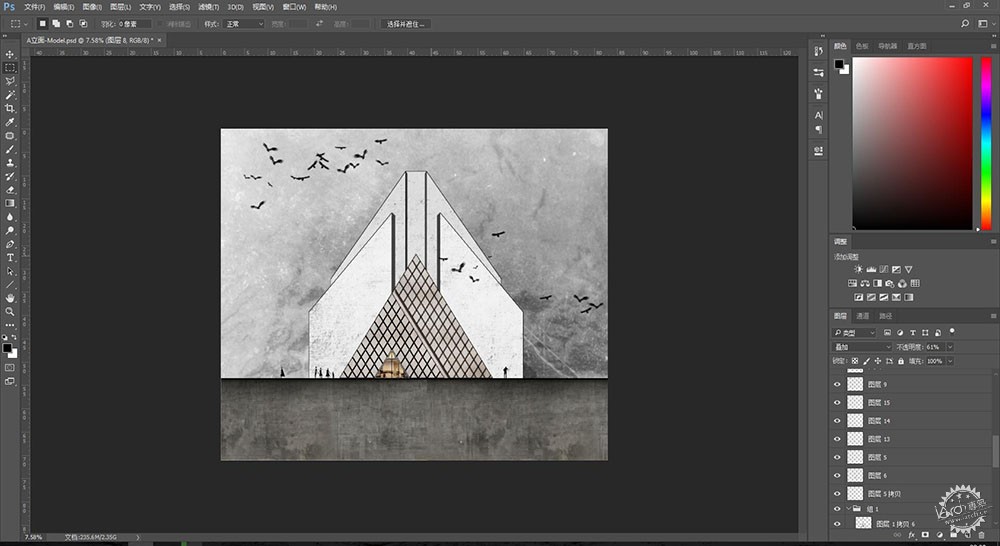Select the Blur tool
This screenshot has width=1000, height=546.
(10, 217)
